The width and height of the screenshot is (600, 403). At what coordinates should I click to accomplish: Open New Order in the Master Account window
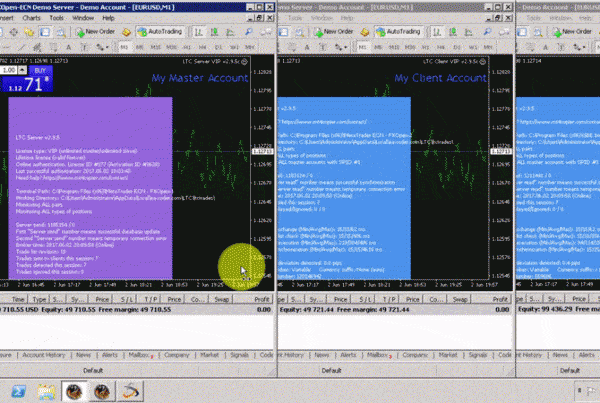click(x=96, y=32)
